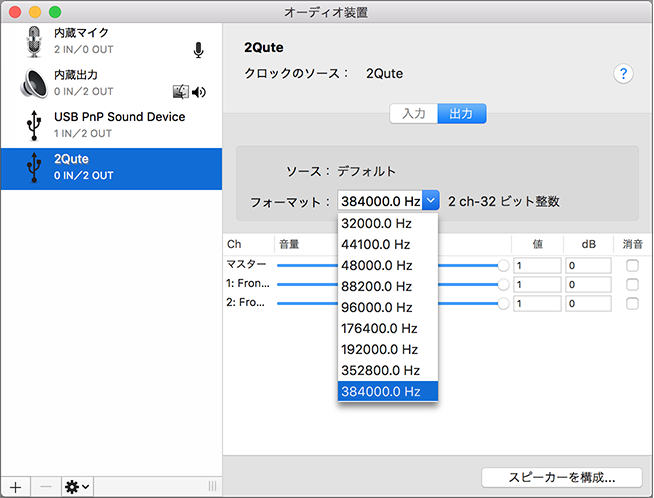Click the Ch column header
Viewport: 654px width, 498px height.
[x=234, y=244]
